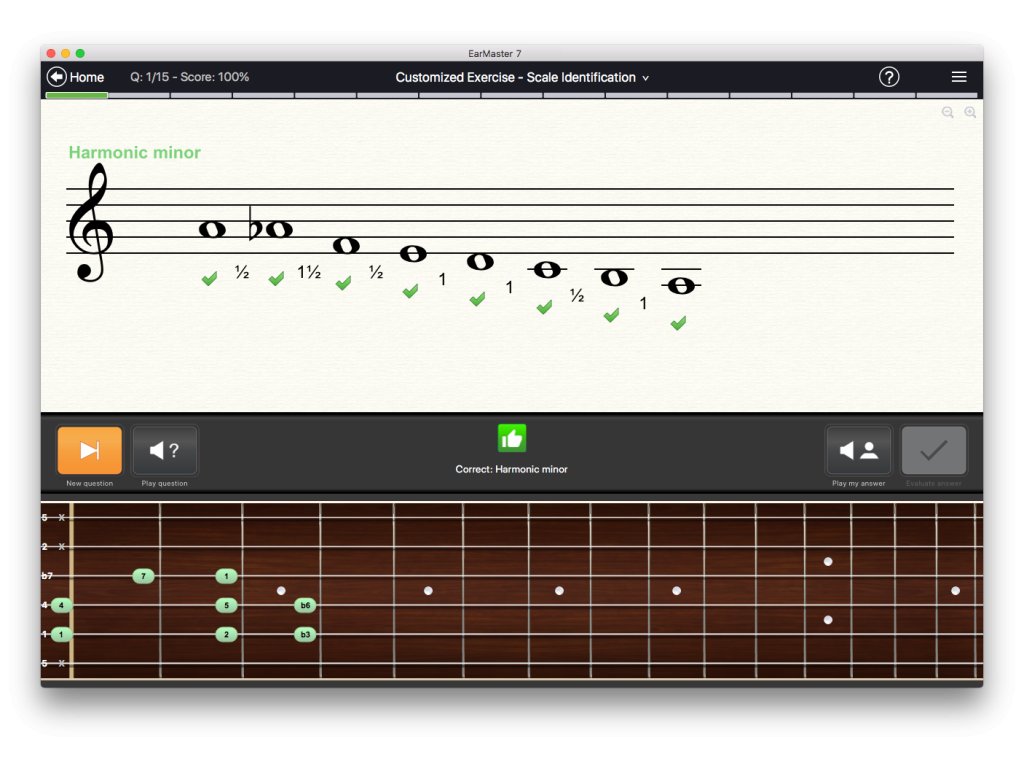Click the Harmonic minor scale label

pyautogui.click(x=134, y=153)
